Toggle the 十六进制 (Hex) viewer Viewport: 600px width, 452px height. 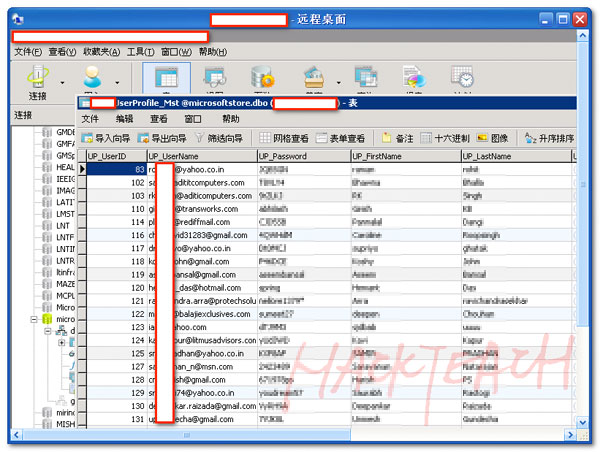click(445, 138)
